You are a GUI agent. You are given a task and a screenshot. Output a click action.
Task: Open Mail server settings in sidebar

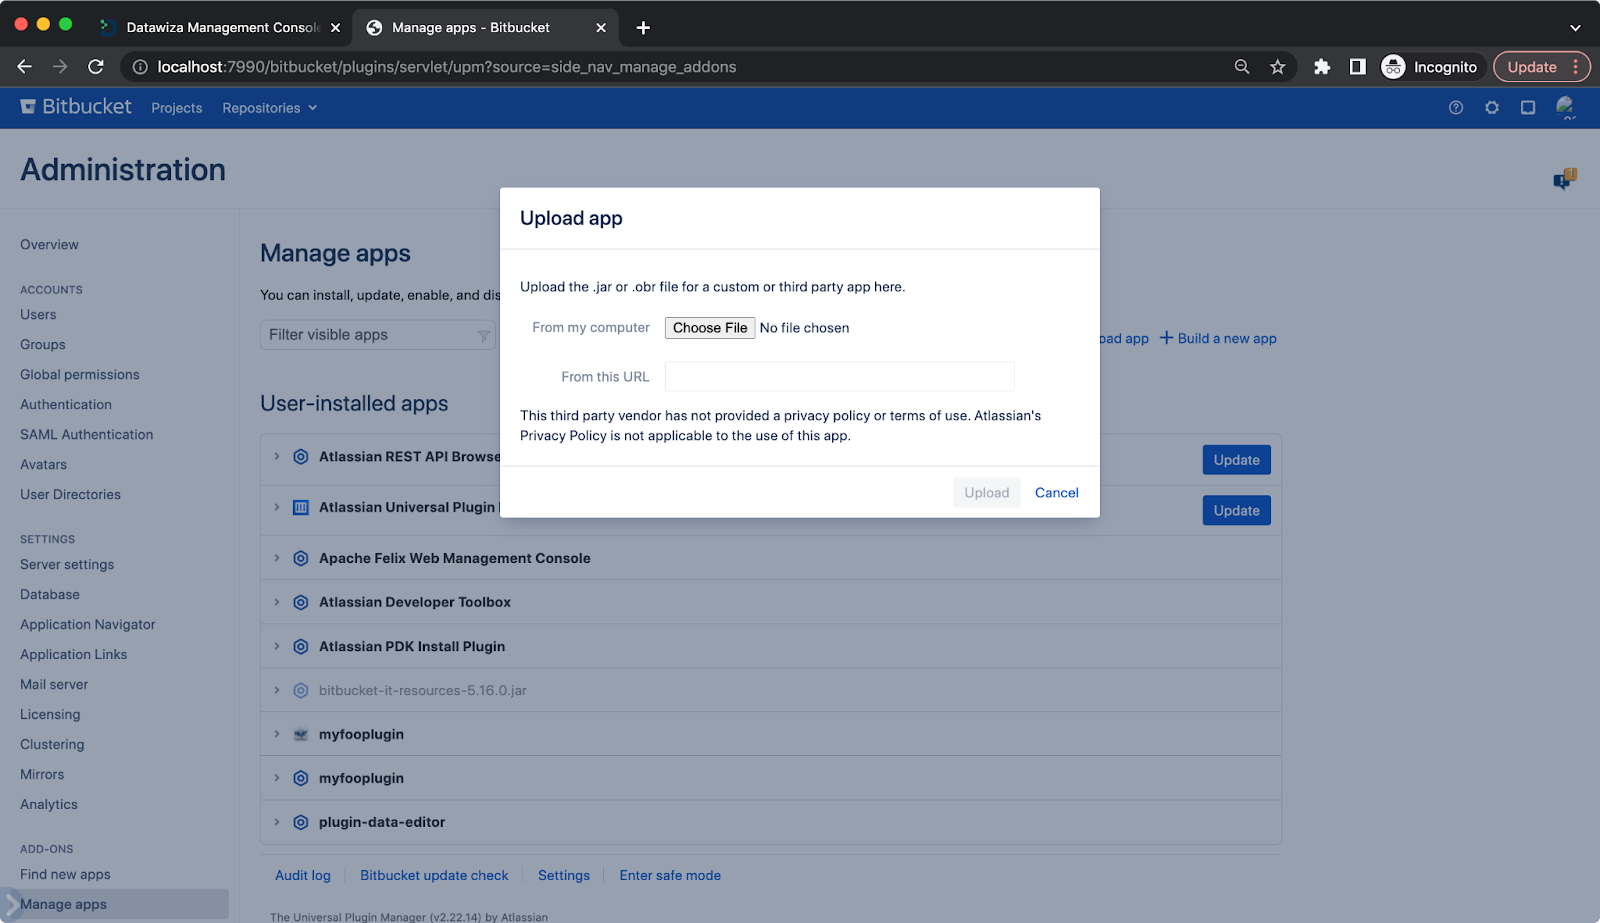pos(54,685)
